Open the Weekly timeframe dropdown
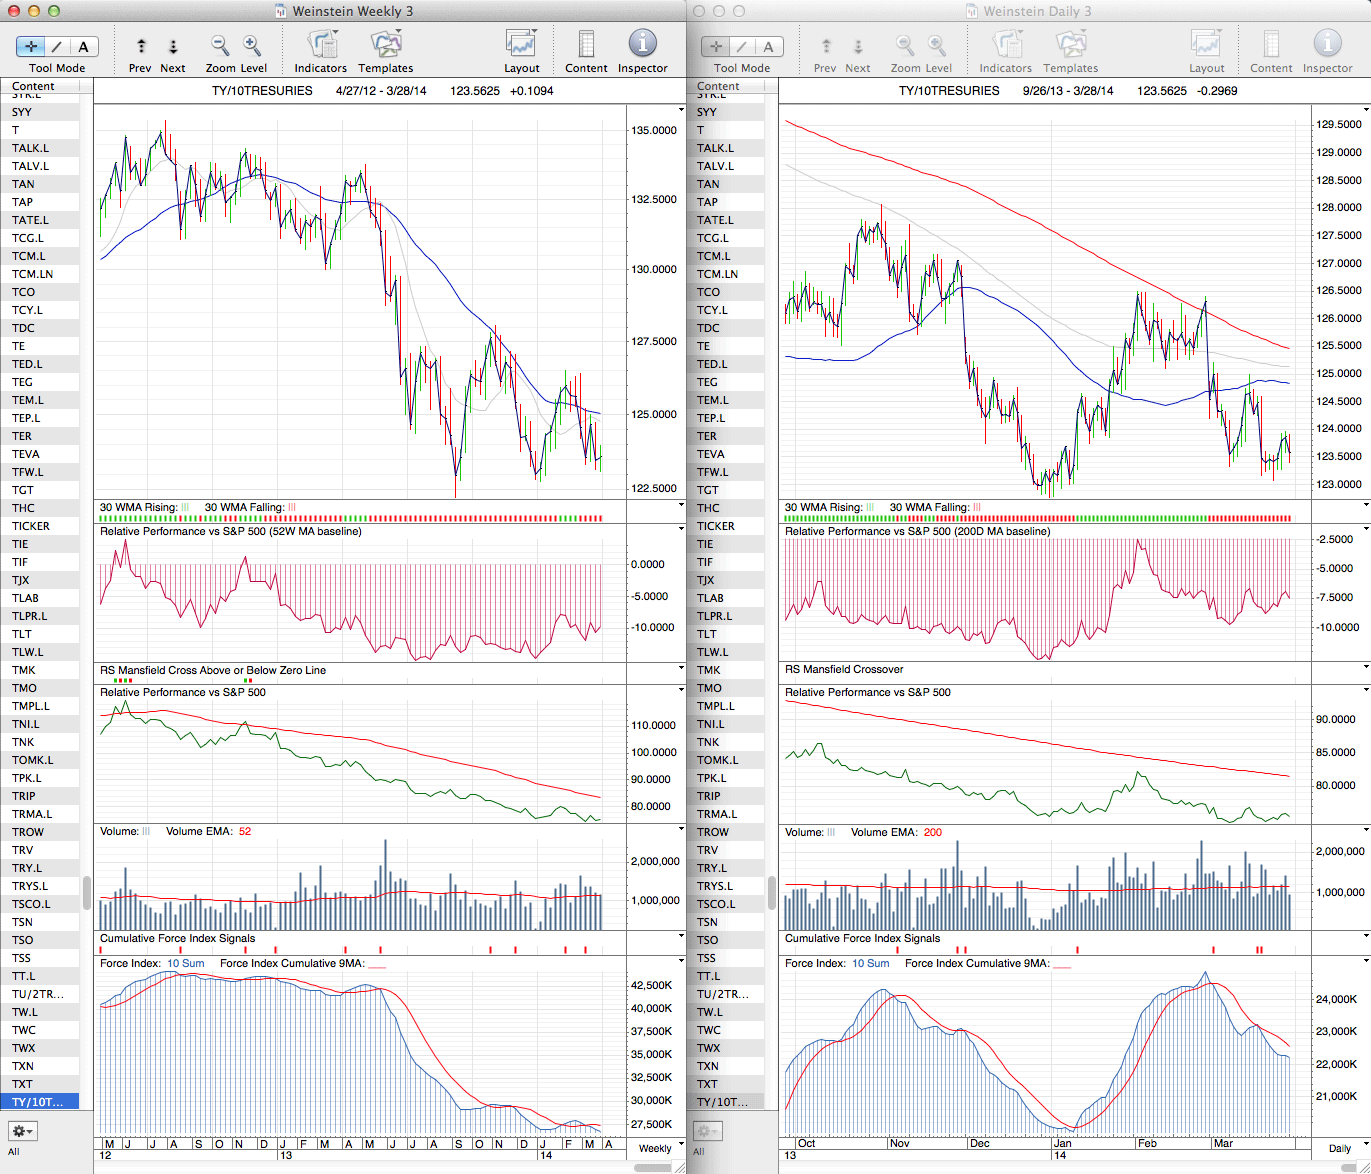 (660, 1148)
